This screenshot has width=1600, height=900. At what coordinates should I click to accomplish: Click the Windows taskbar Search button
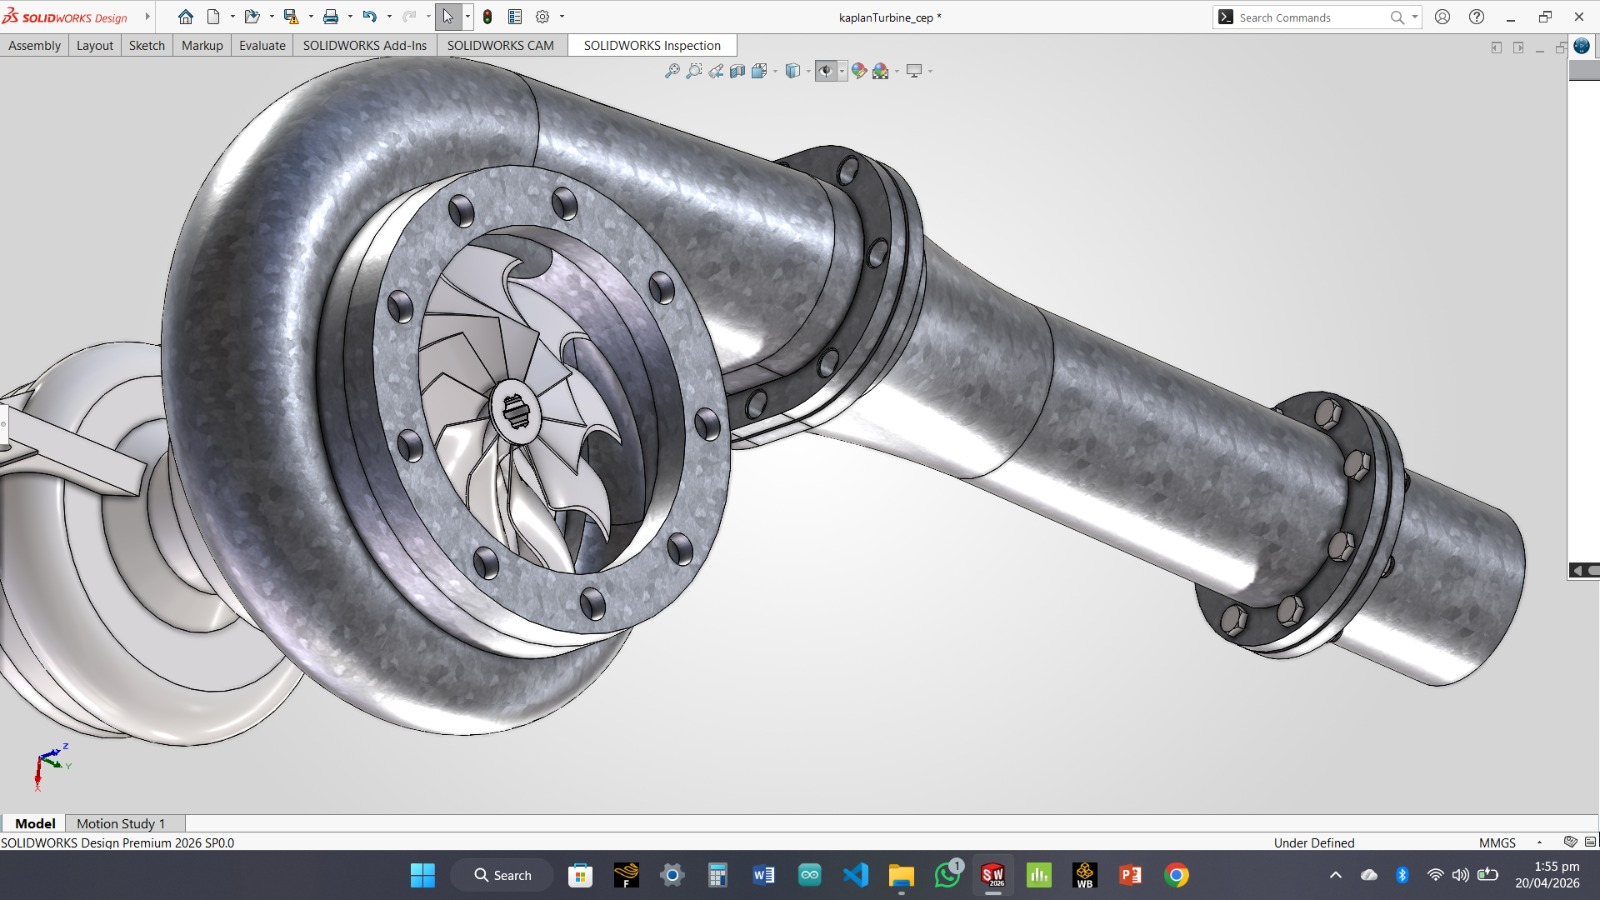pos(502,875)
